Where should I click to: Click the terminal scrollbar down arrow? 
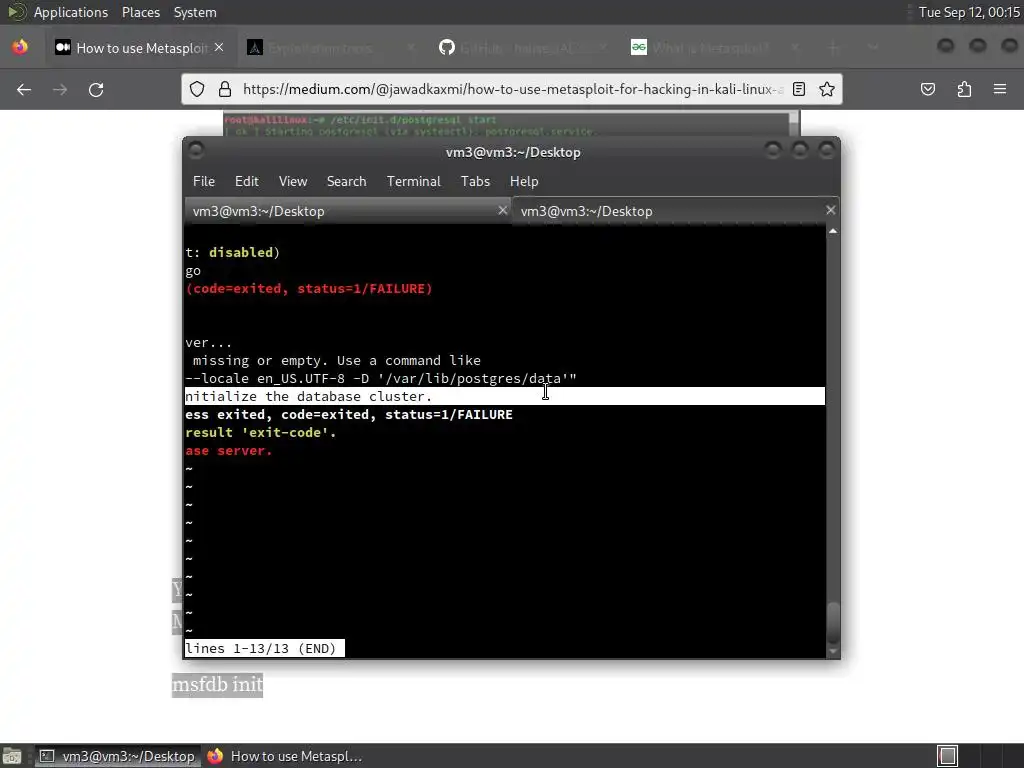tap(833, 651)
